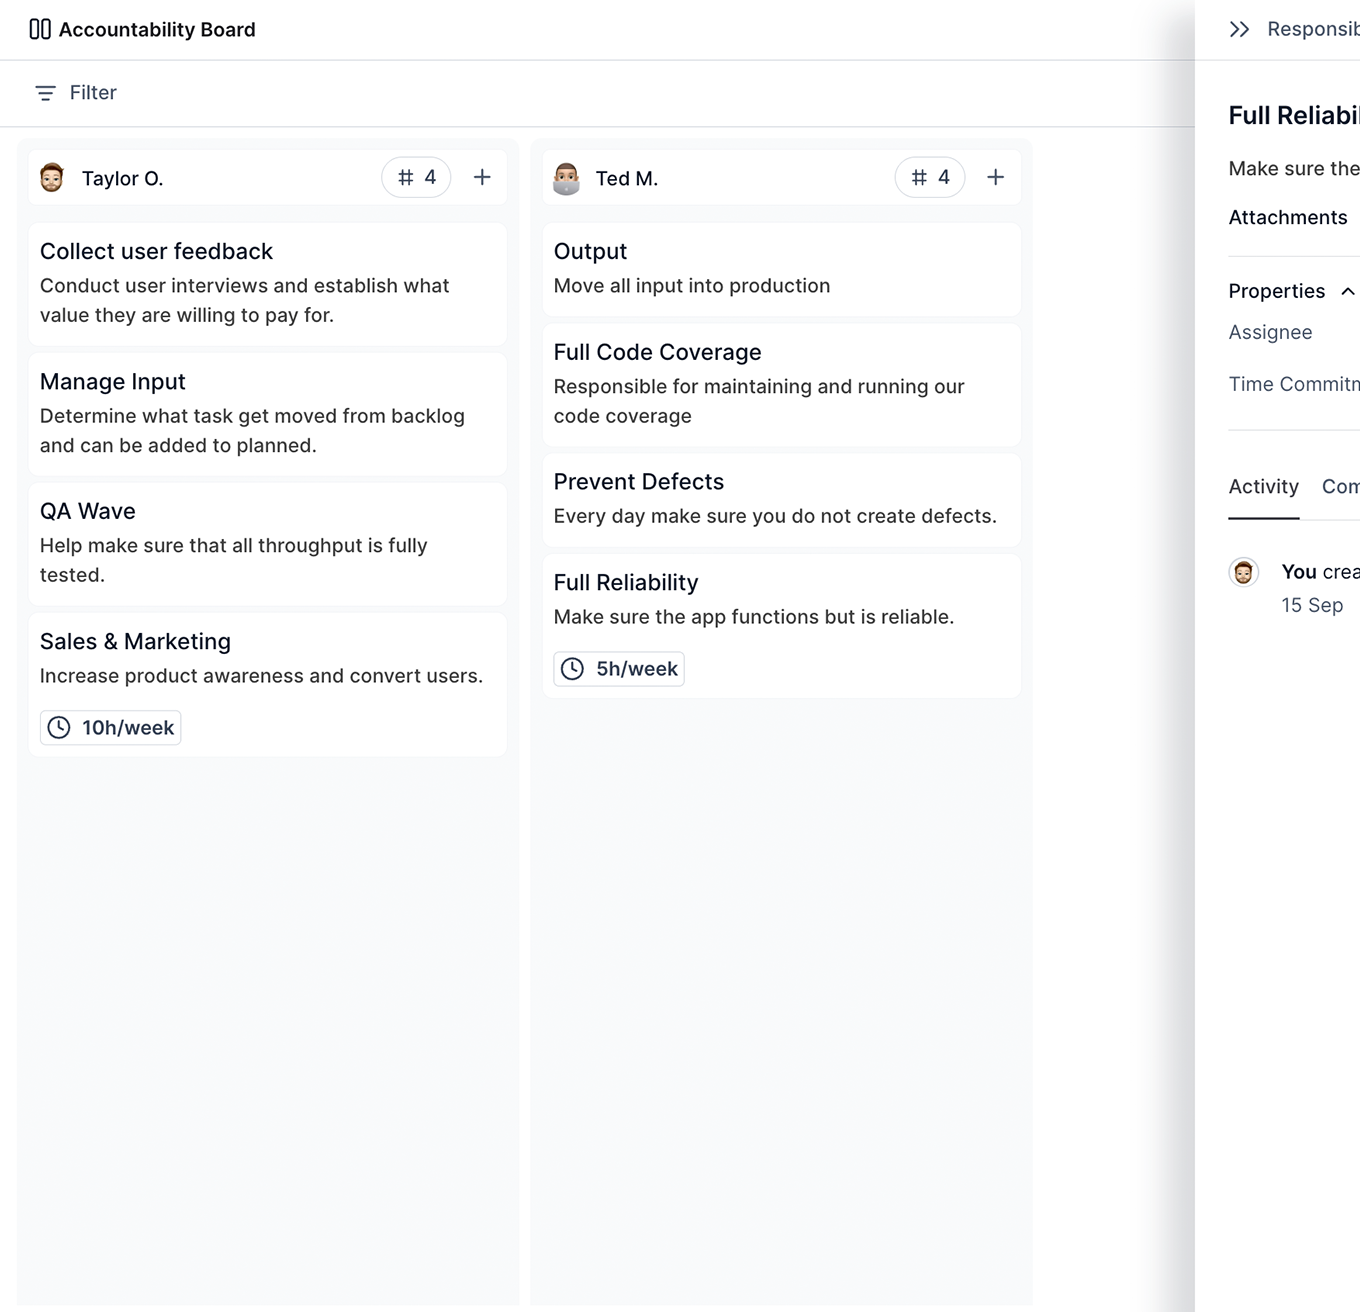
Task: Click the count badge in Ted M.'s column
Action: (x=930, y=177)
